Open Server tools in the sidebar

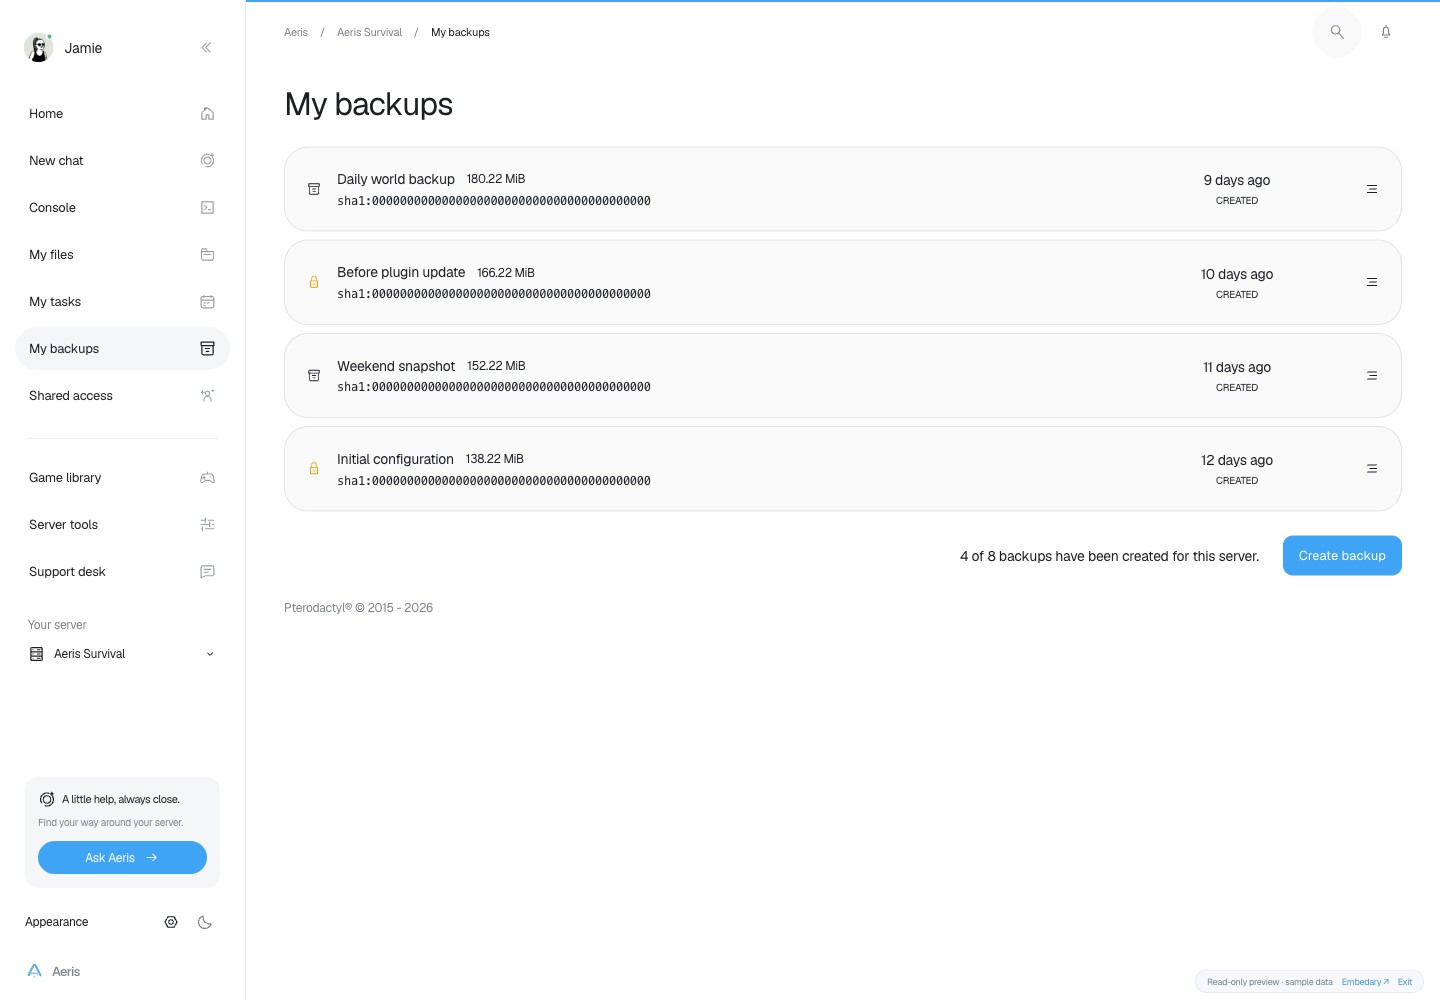click(122, 525)
